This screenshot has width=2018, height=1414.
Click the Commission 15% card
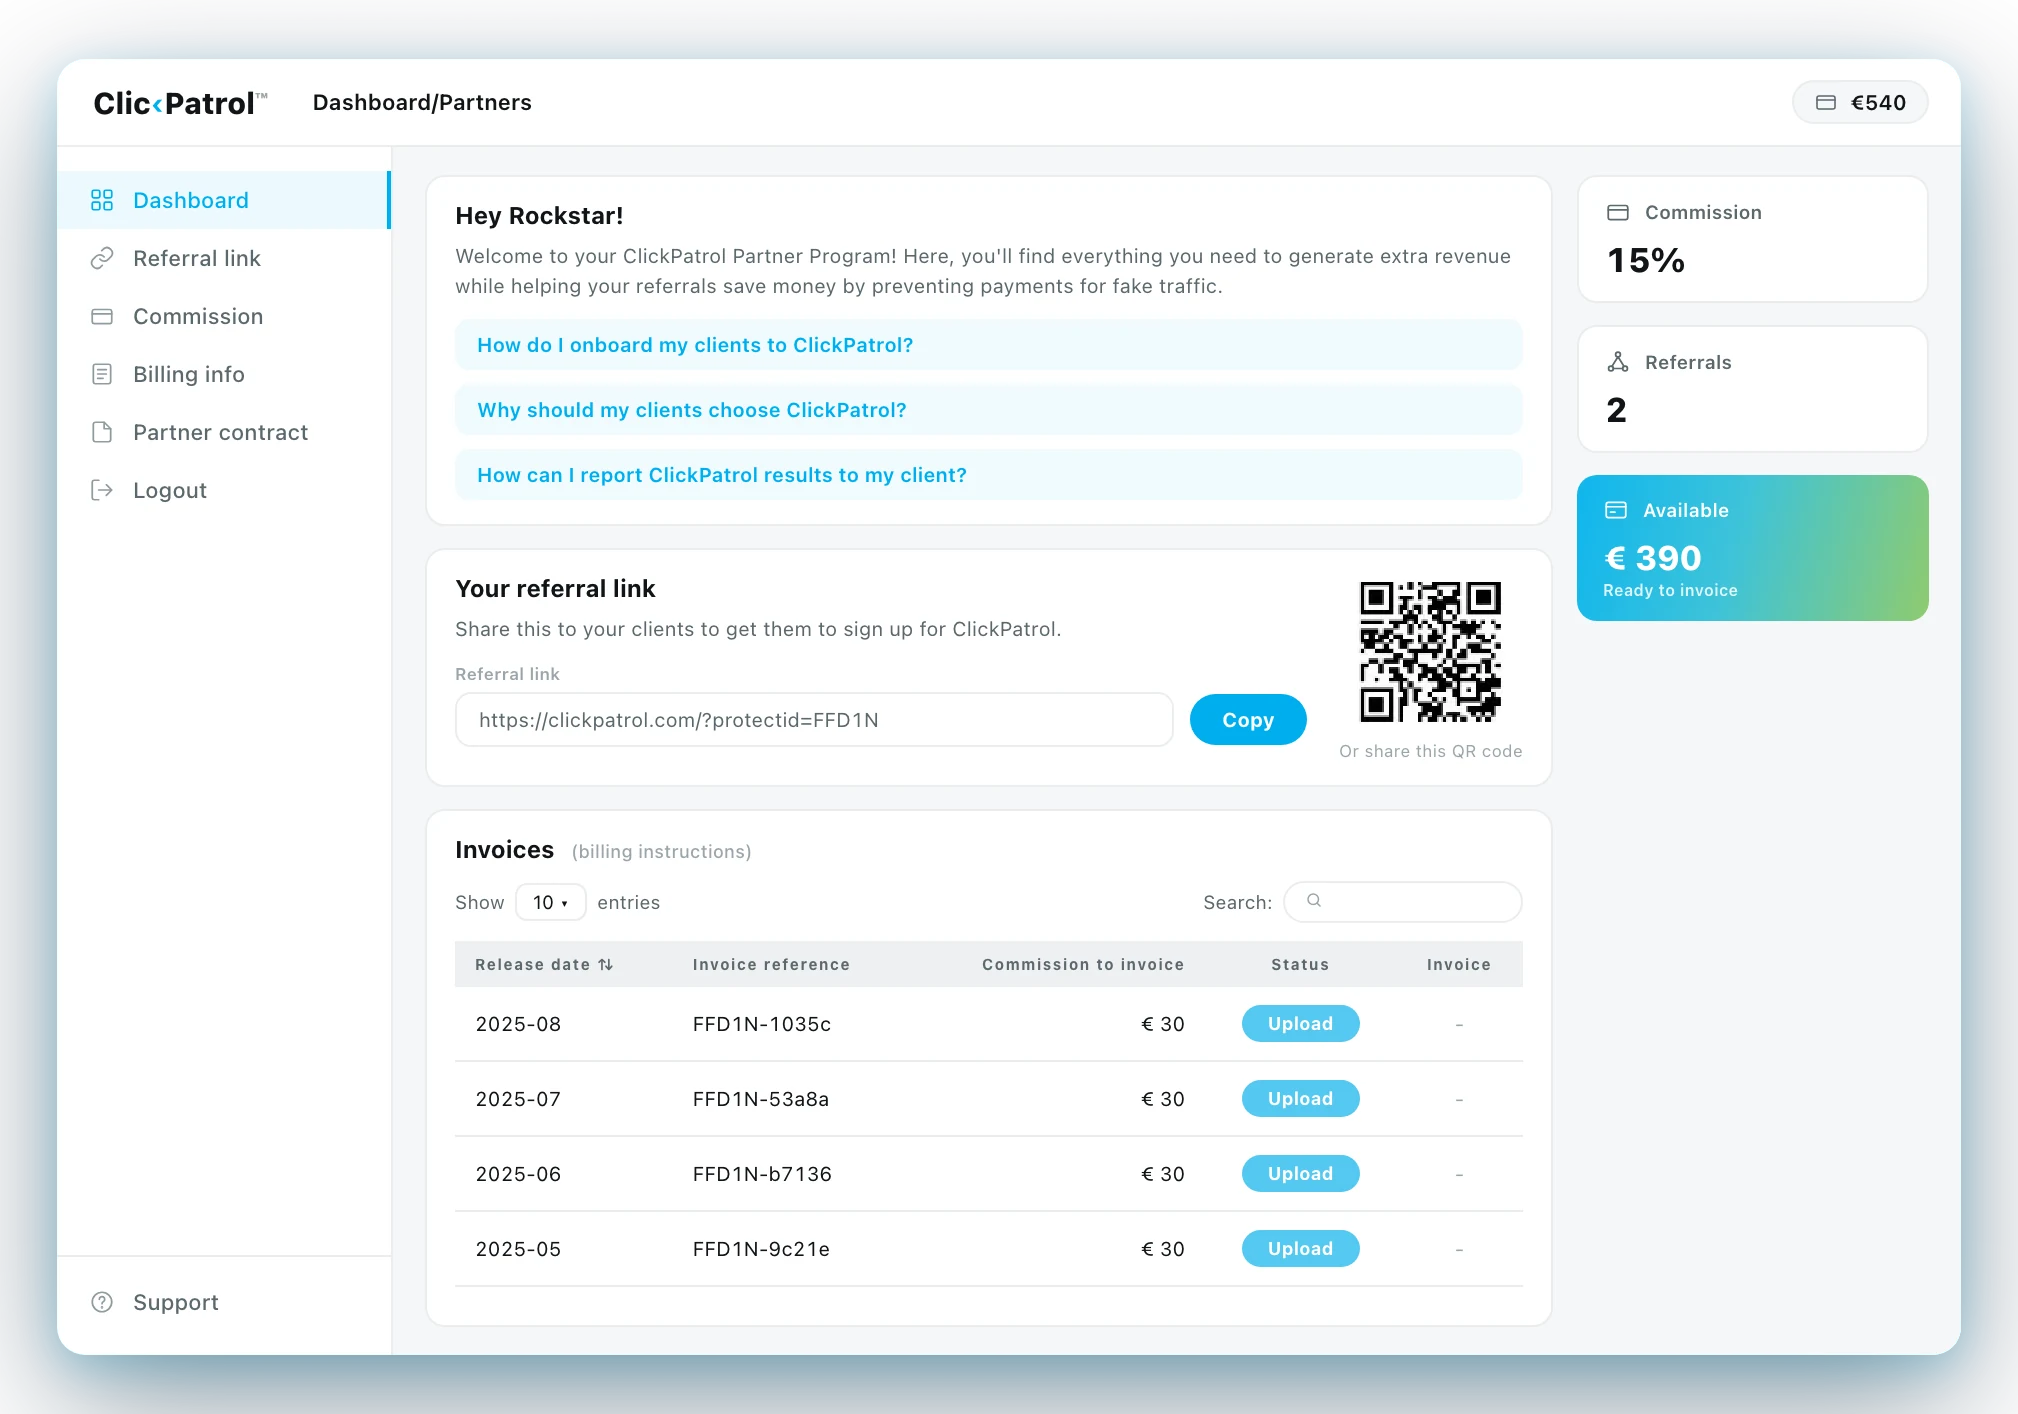pos(1752,239)
